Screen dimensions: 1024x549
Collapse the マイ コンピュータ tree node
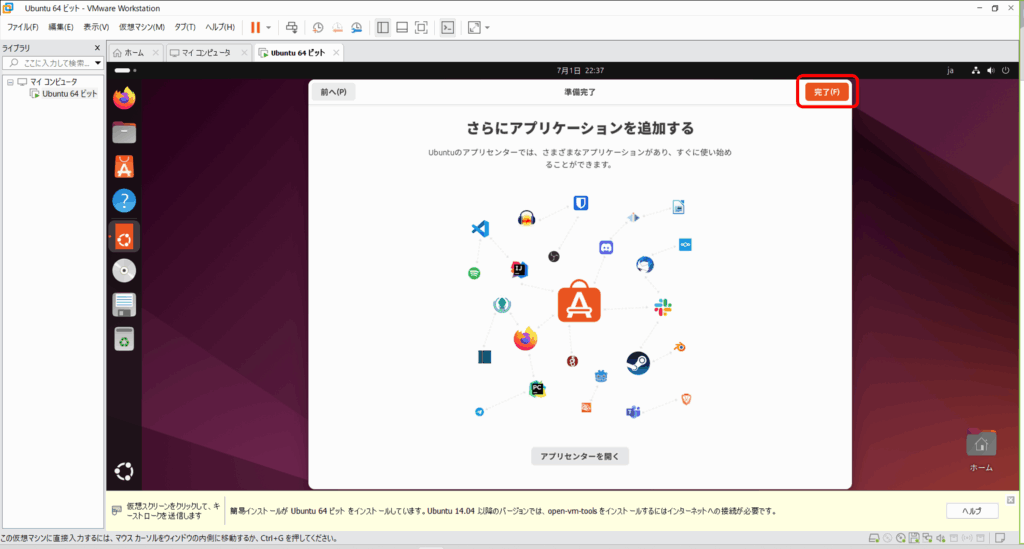[9, 81]
